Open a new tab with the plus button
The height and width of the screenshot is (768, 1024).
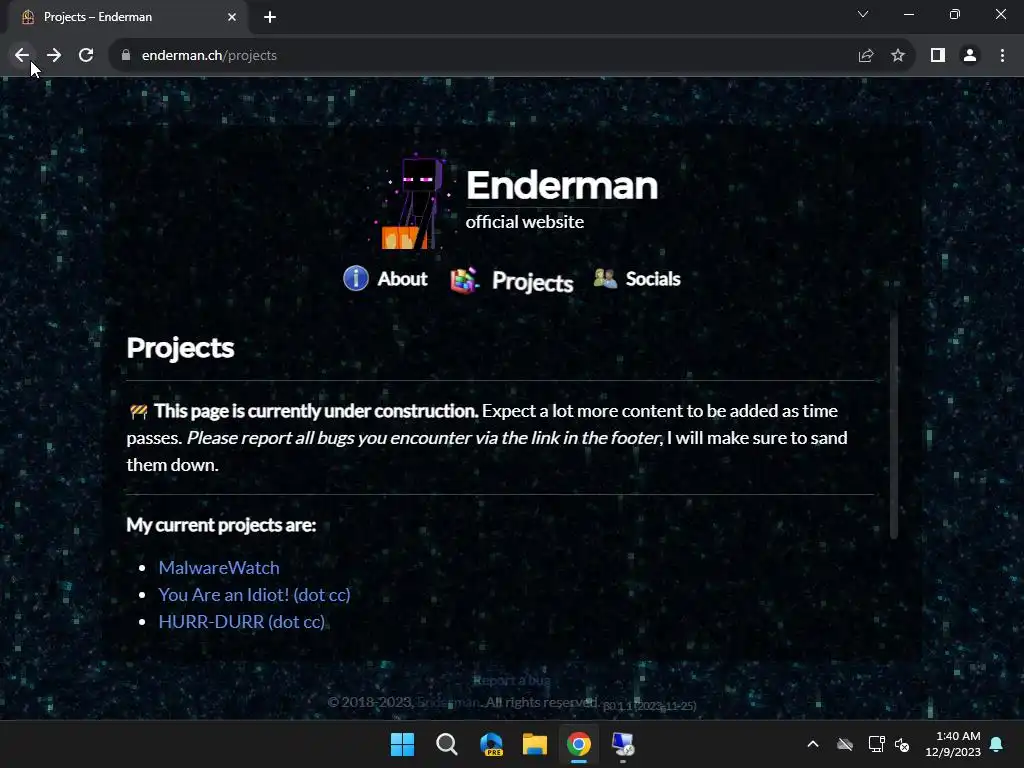click(270, 17)
